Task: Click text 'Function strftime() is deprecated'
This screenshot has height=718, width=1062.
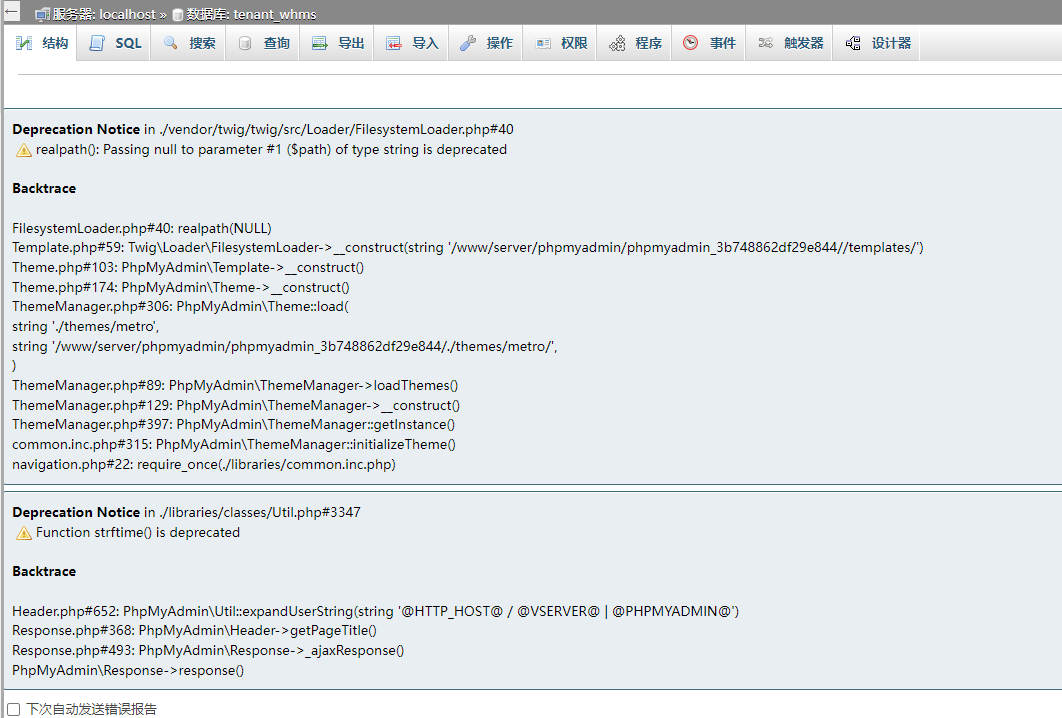Action: (137, 532)
